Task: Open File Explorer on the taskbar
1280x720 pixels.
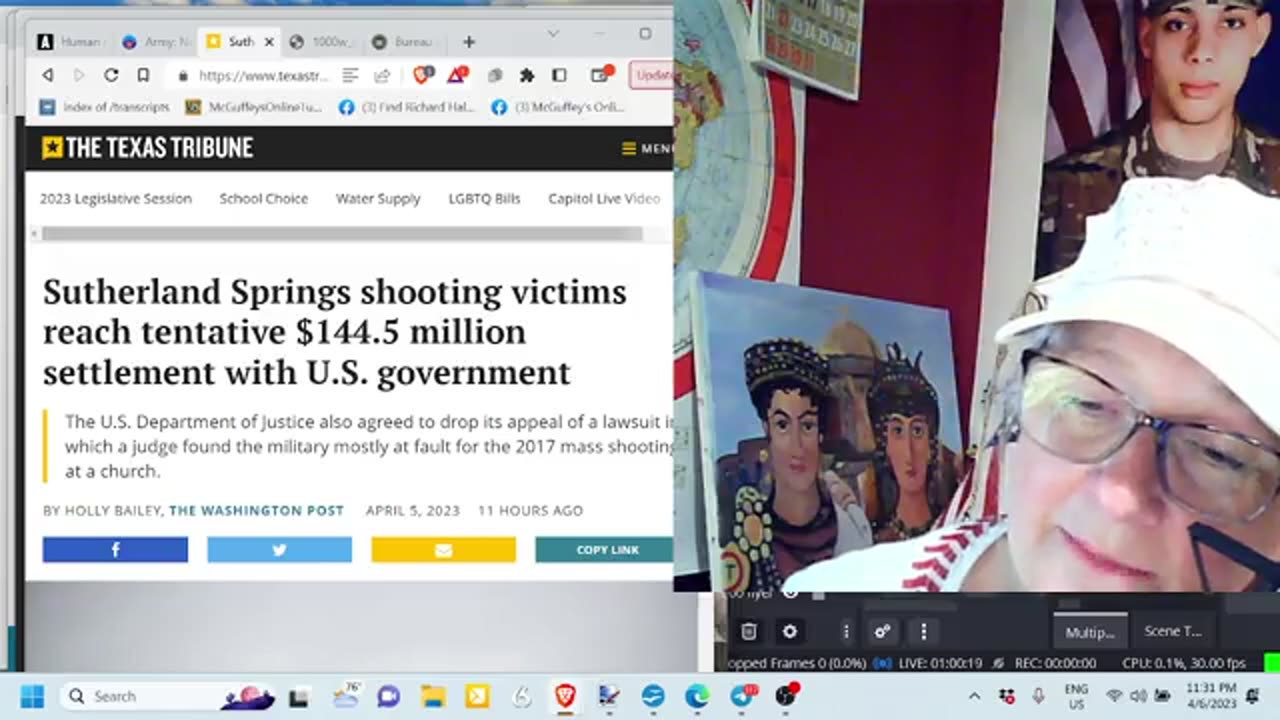Action: [432, 696]
